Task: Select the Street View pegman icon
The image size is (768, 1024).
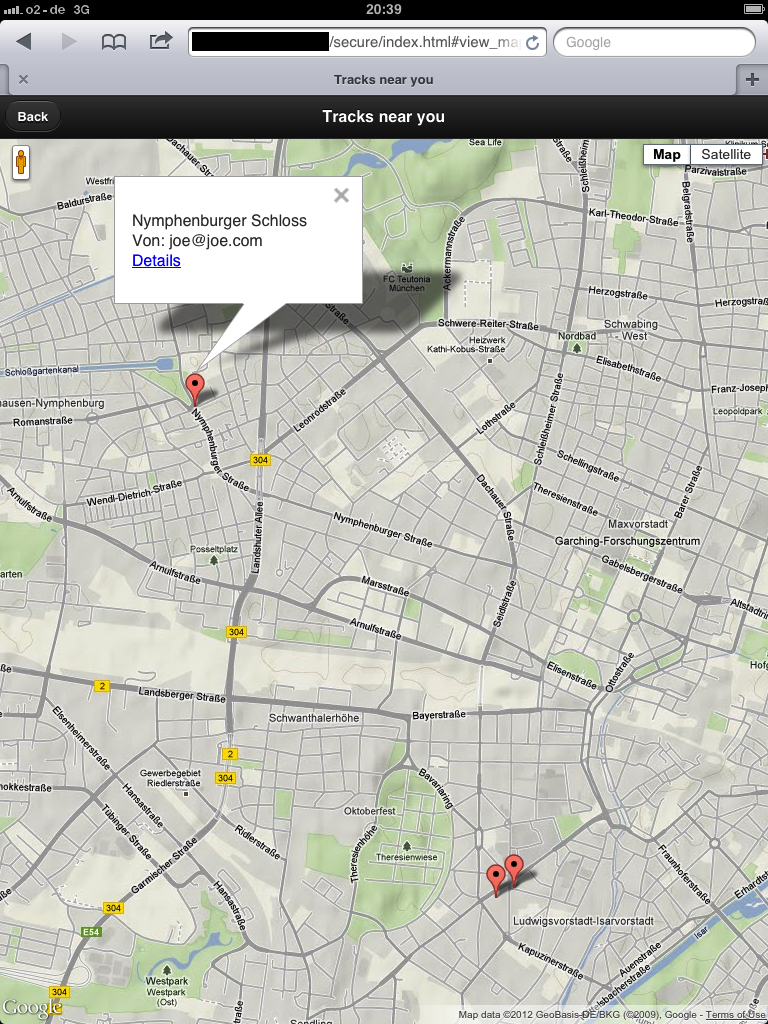Action: 21,161
